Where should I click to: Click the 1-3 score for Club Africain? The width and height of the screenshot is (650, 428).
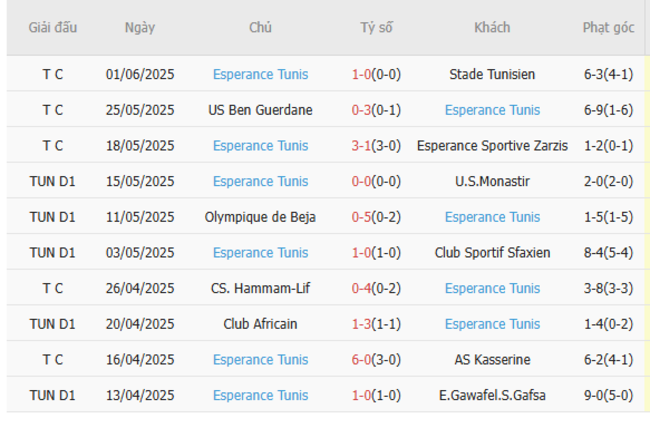pos(363,324)
